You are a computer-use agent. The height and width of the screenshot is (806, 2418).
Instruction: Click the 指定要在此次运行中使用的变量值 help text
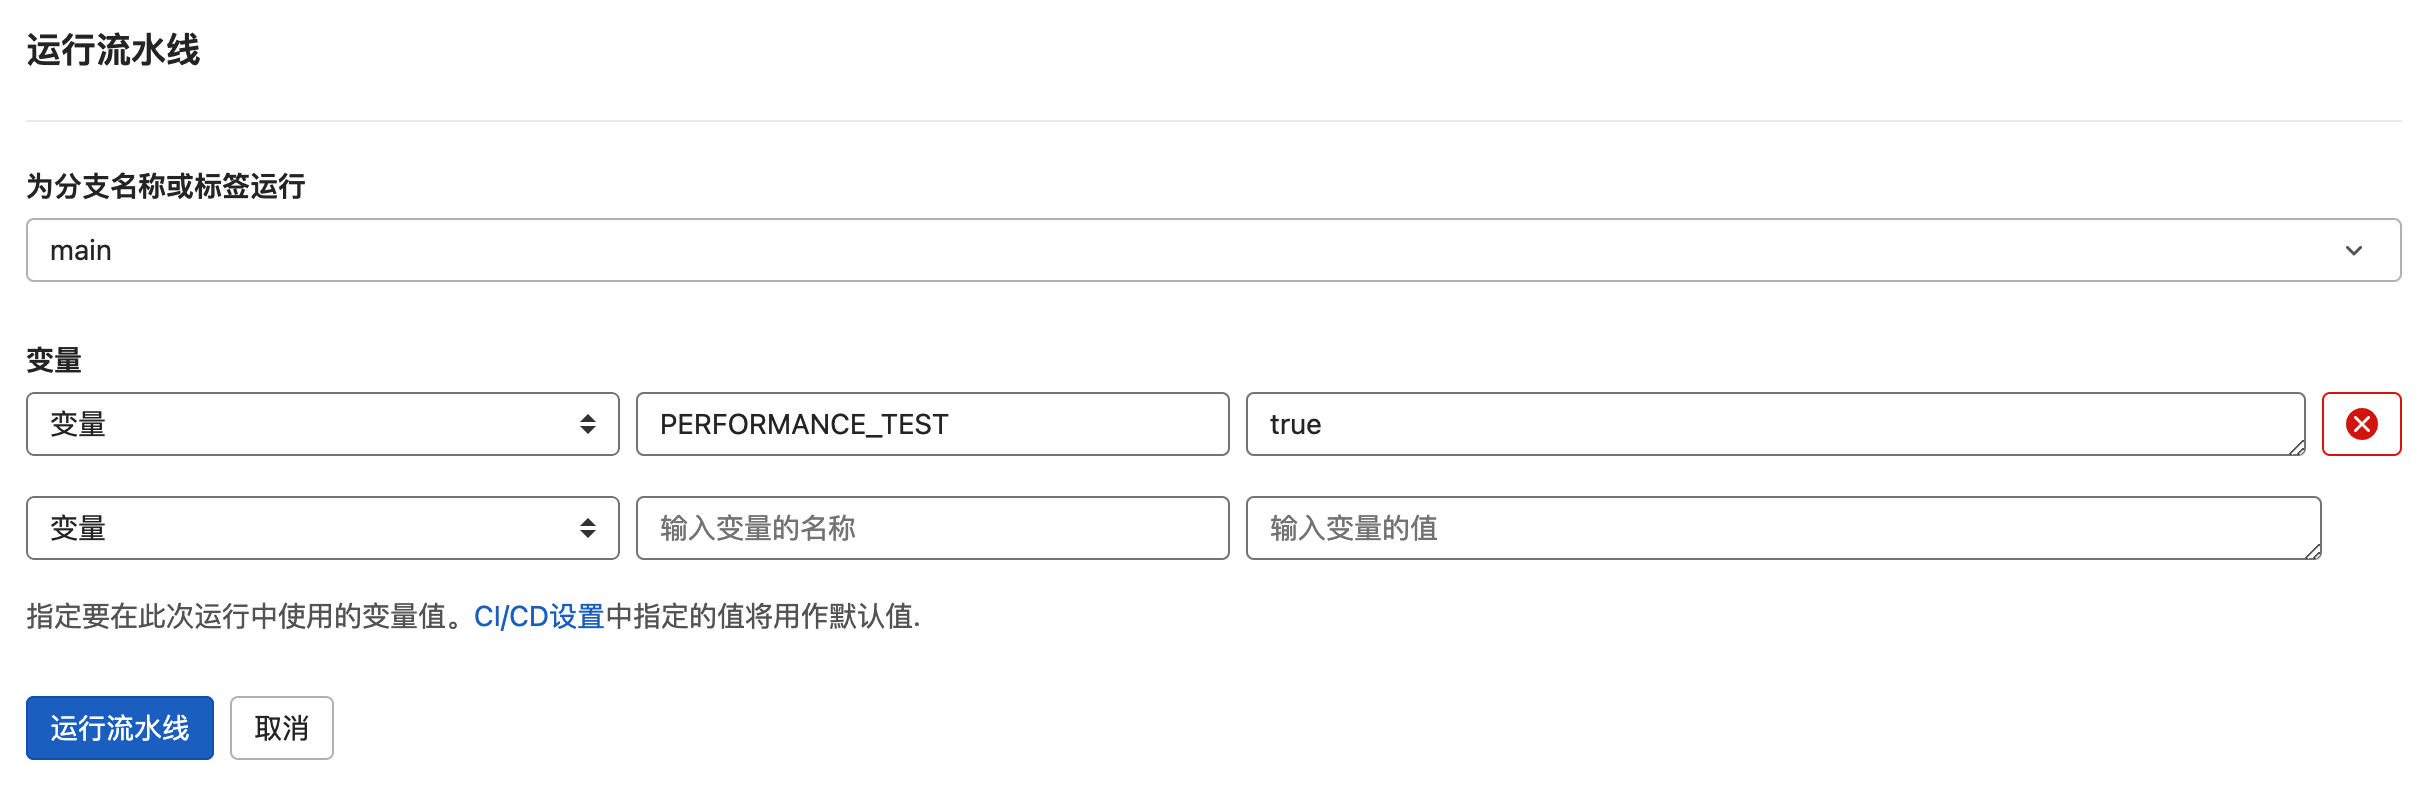click(x=236, y=616)
